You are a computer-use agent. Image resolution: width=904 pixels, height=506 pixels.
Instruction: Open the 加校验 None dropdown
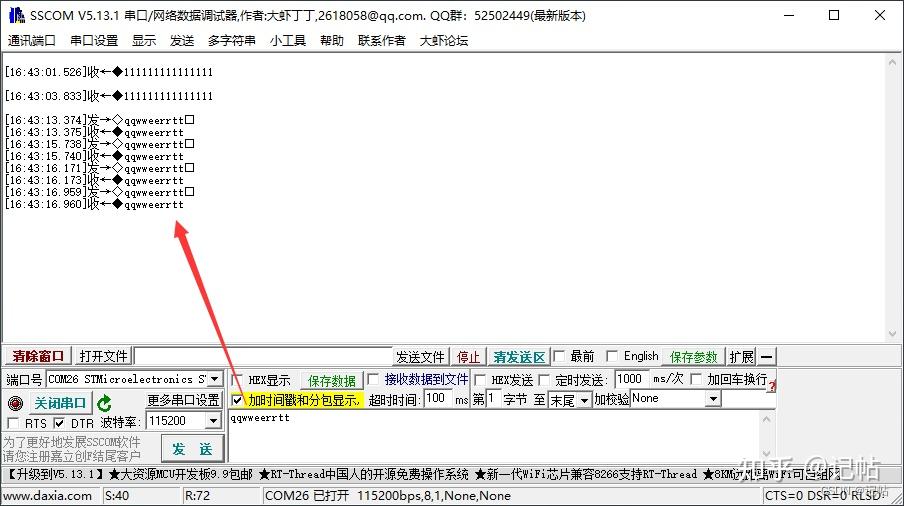point(713,399)
